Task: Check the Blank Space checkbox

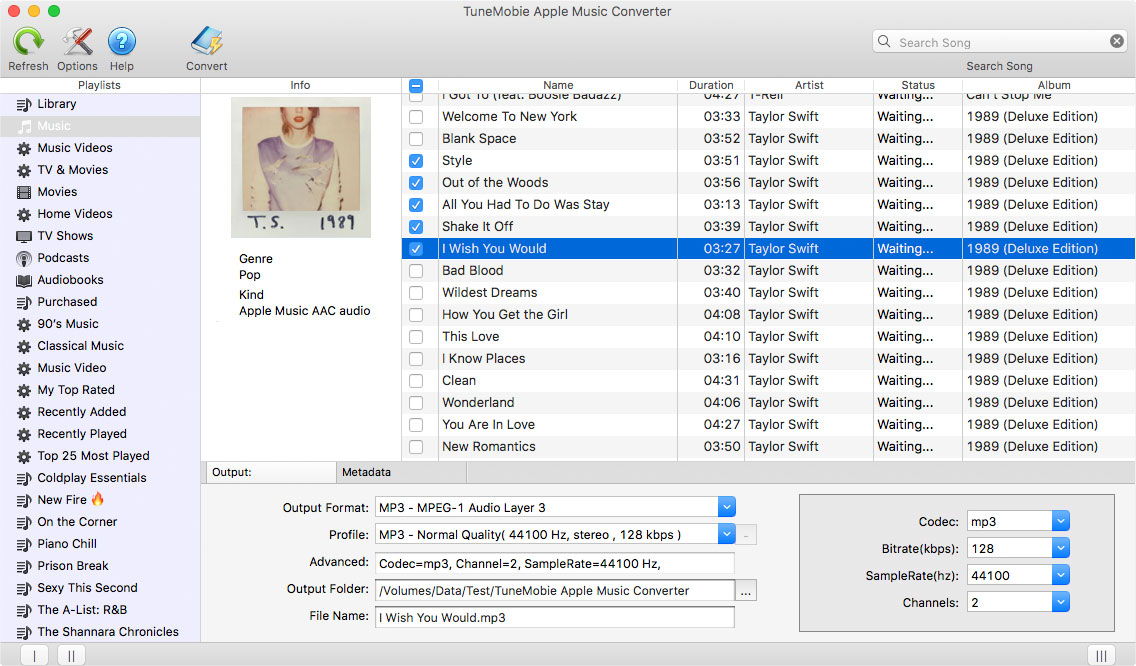Action: click(x=416, y=138)
